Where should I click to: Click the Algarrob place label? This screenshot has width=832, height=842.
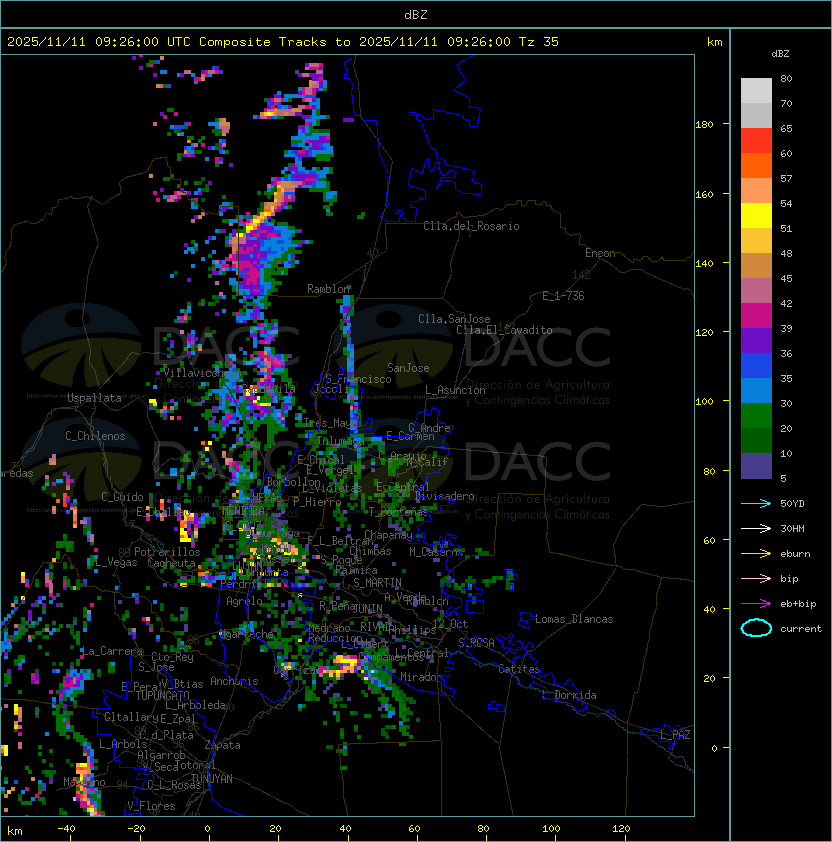161,755
